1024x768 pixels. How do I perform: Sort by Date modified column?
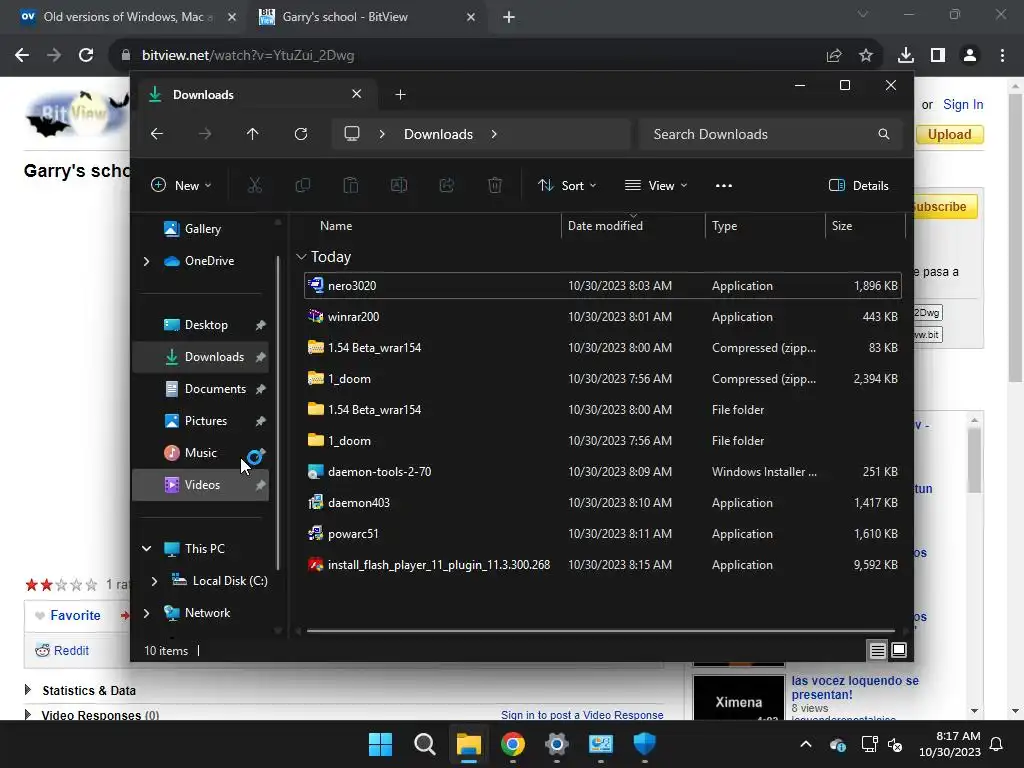633,225
